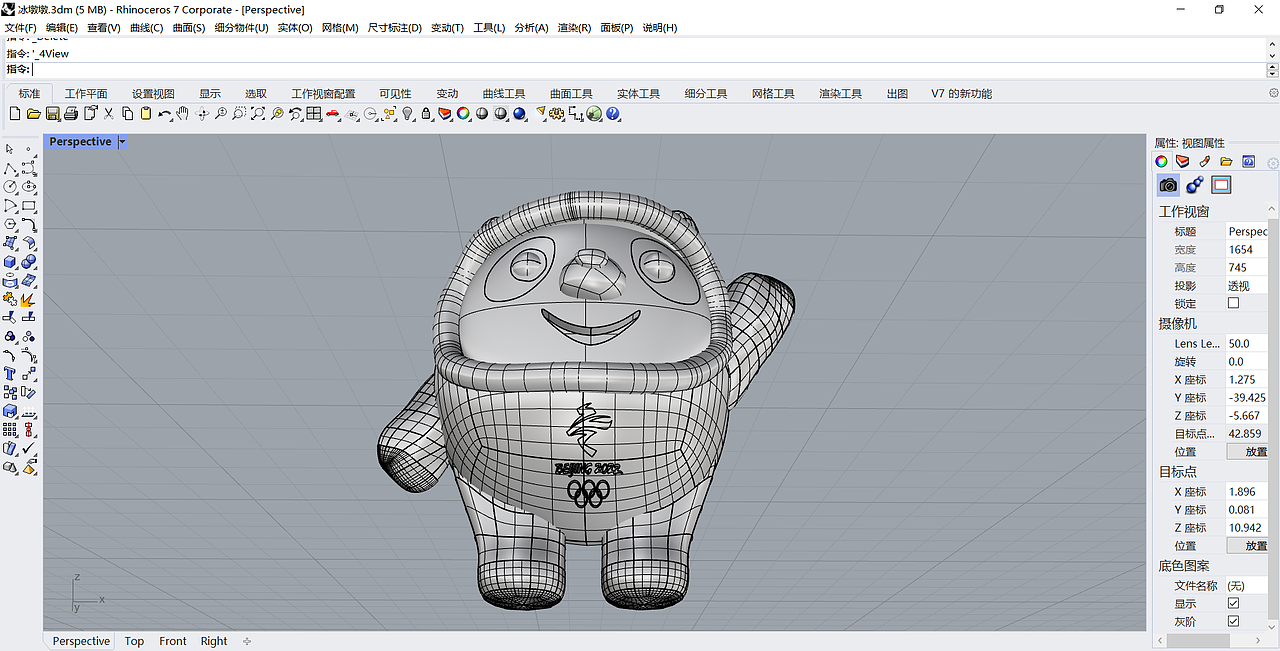Switch to the Top viewport tab
The height and width of the screenshot is (651, 1280).
click(134, 641)
